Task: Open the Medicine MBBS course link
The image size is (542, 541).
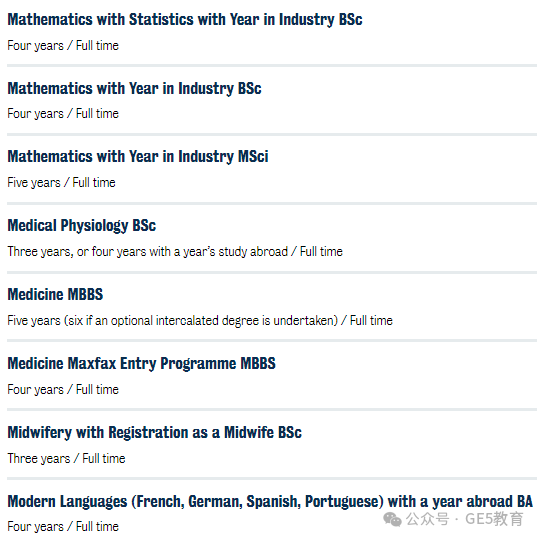Action: [x=55, y=295]
